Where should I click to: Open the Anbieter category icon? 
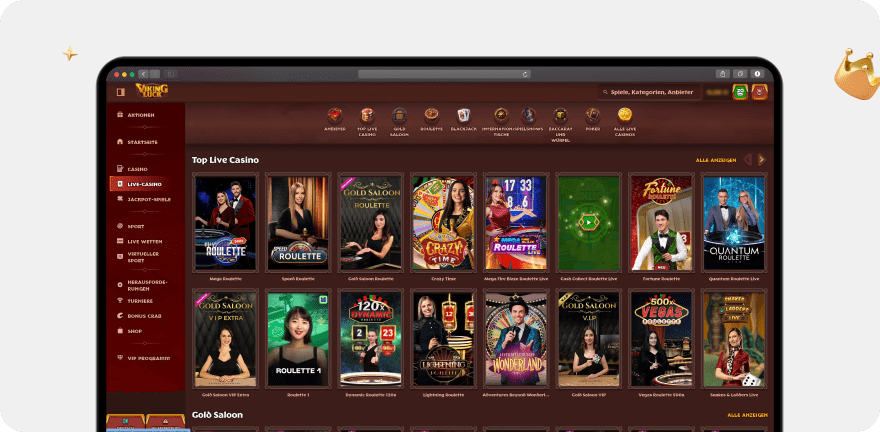click(334, 116)
